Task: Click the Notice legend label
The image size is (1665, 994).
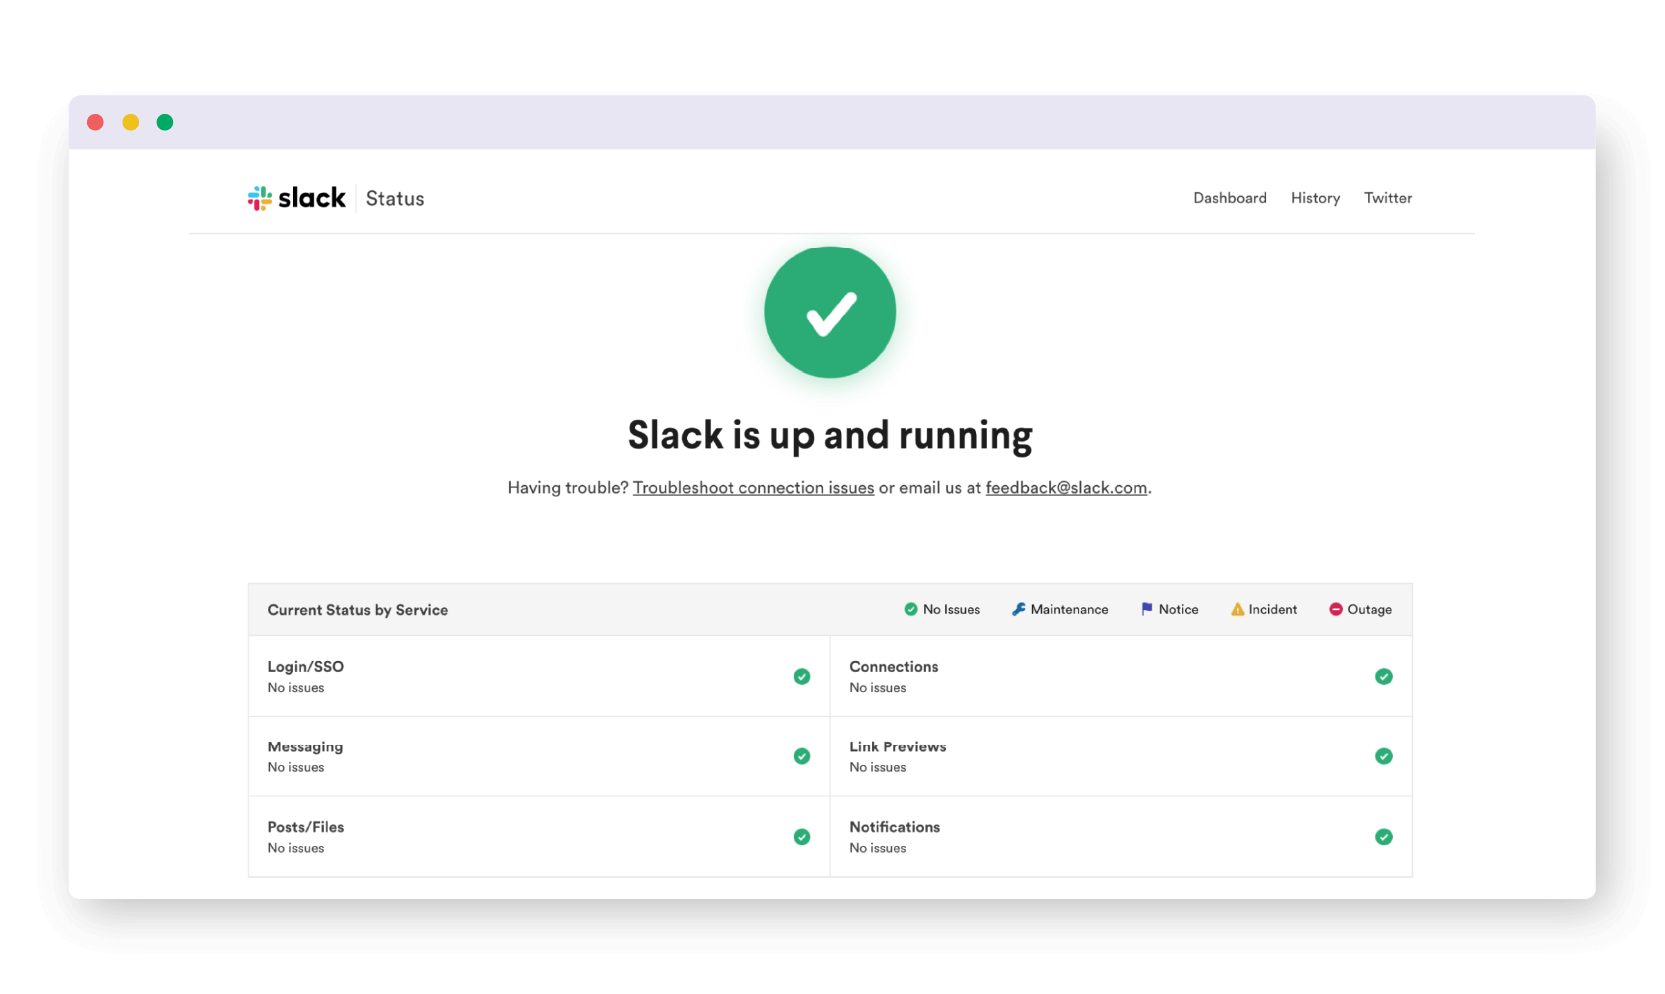Action: [1178, 610]
